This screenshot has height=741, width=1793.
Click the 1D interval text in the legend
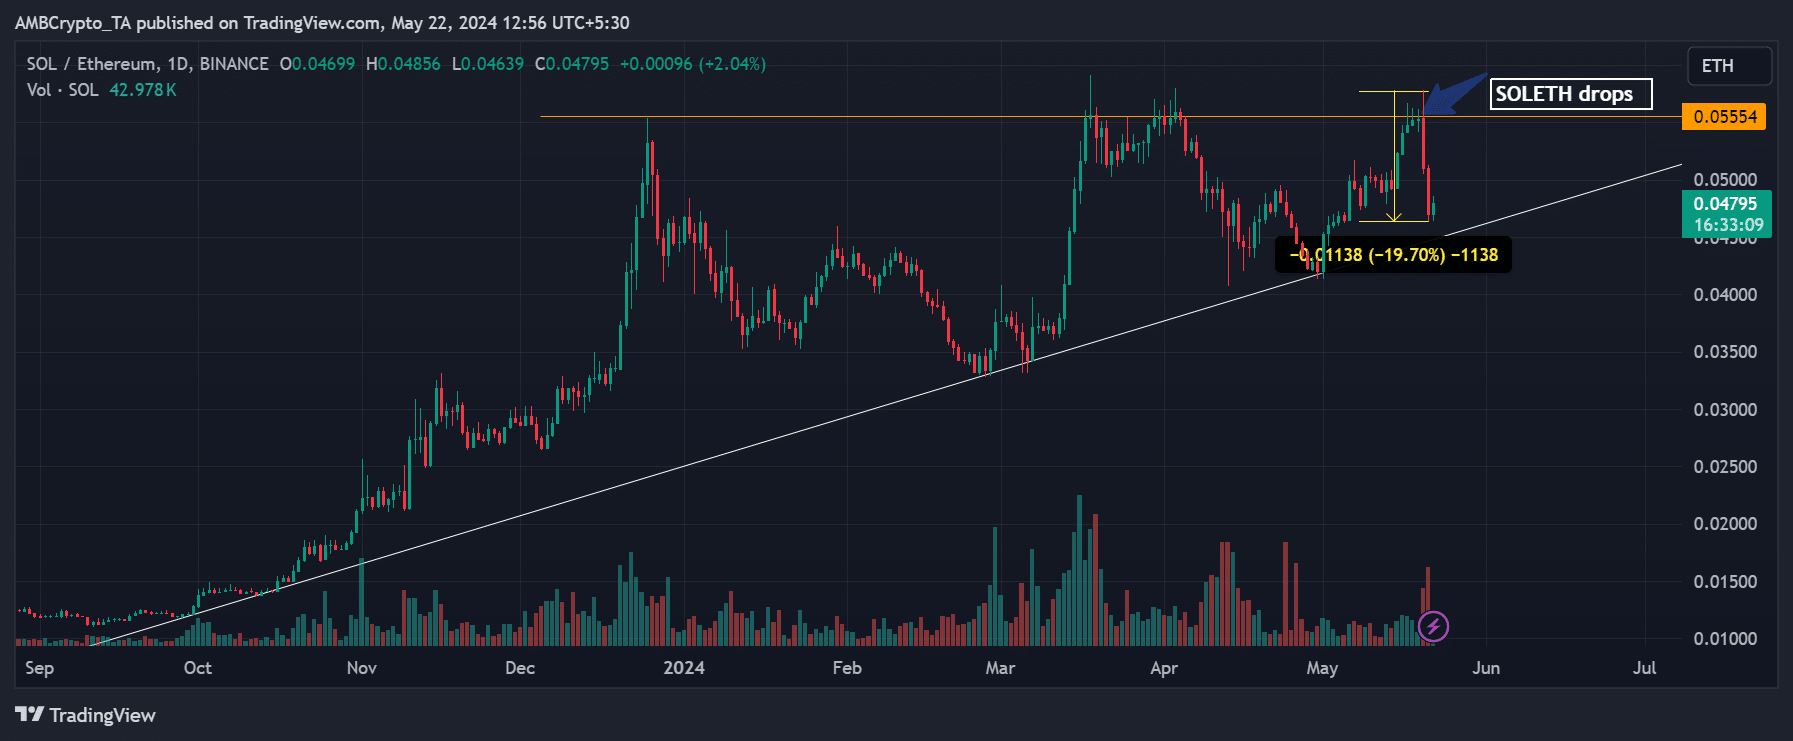(178, 64)
